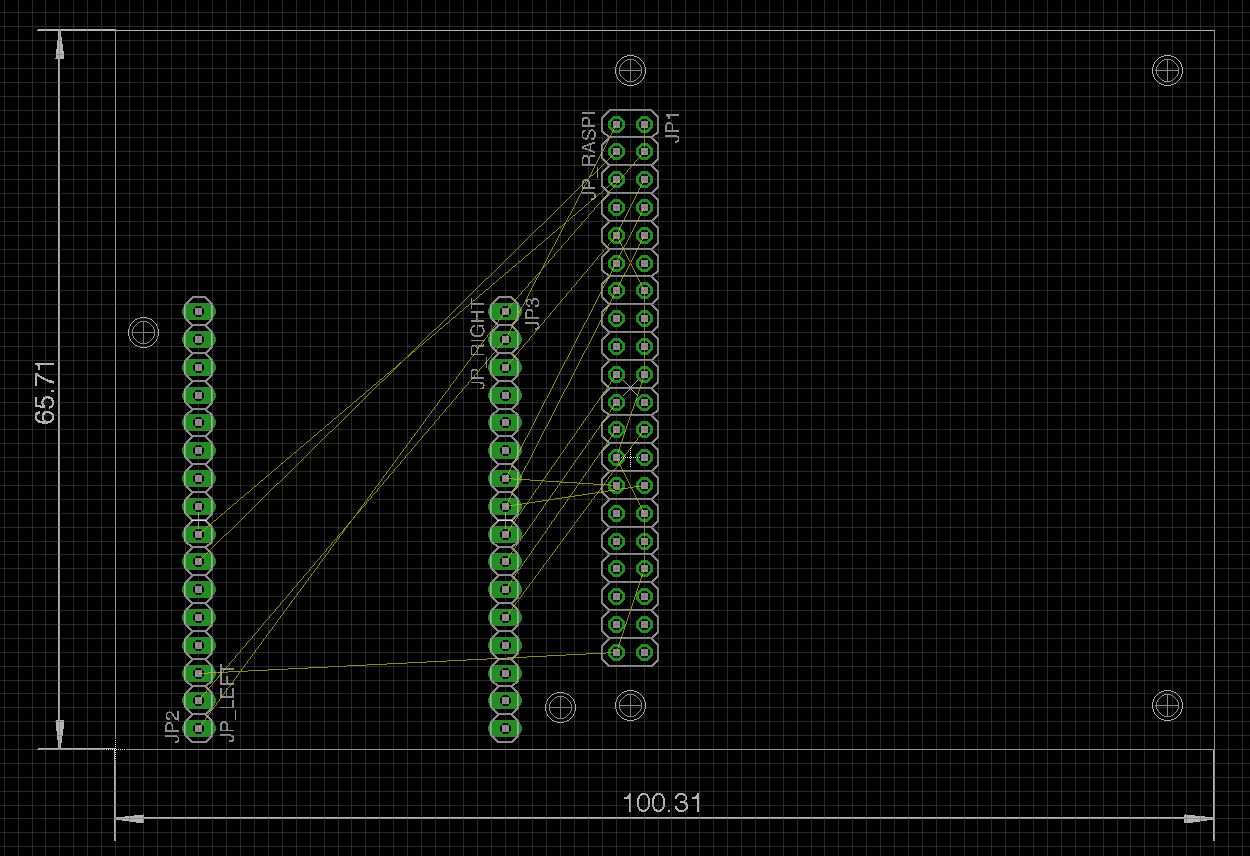1250x856 pixels.
Task: Click the bottommost pad of JP2 header
Action: (x=199, y=728)
